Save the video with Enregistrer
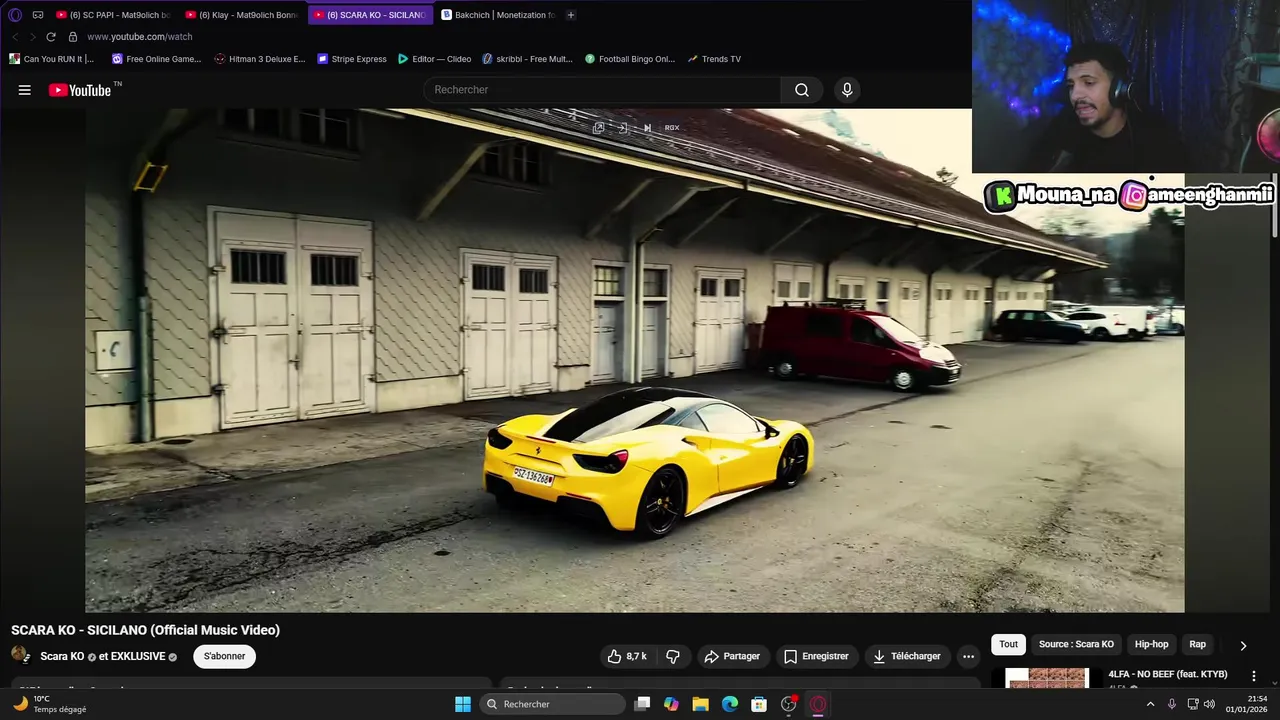Image resolution: width=1280 pixels, height=720 pixels. [x=816, y=656]
